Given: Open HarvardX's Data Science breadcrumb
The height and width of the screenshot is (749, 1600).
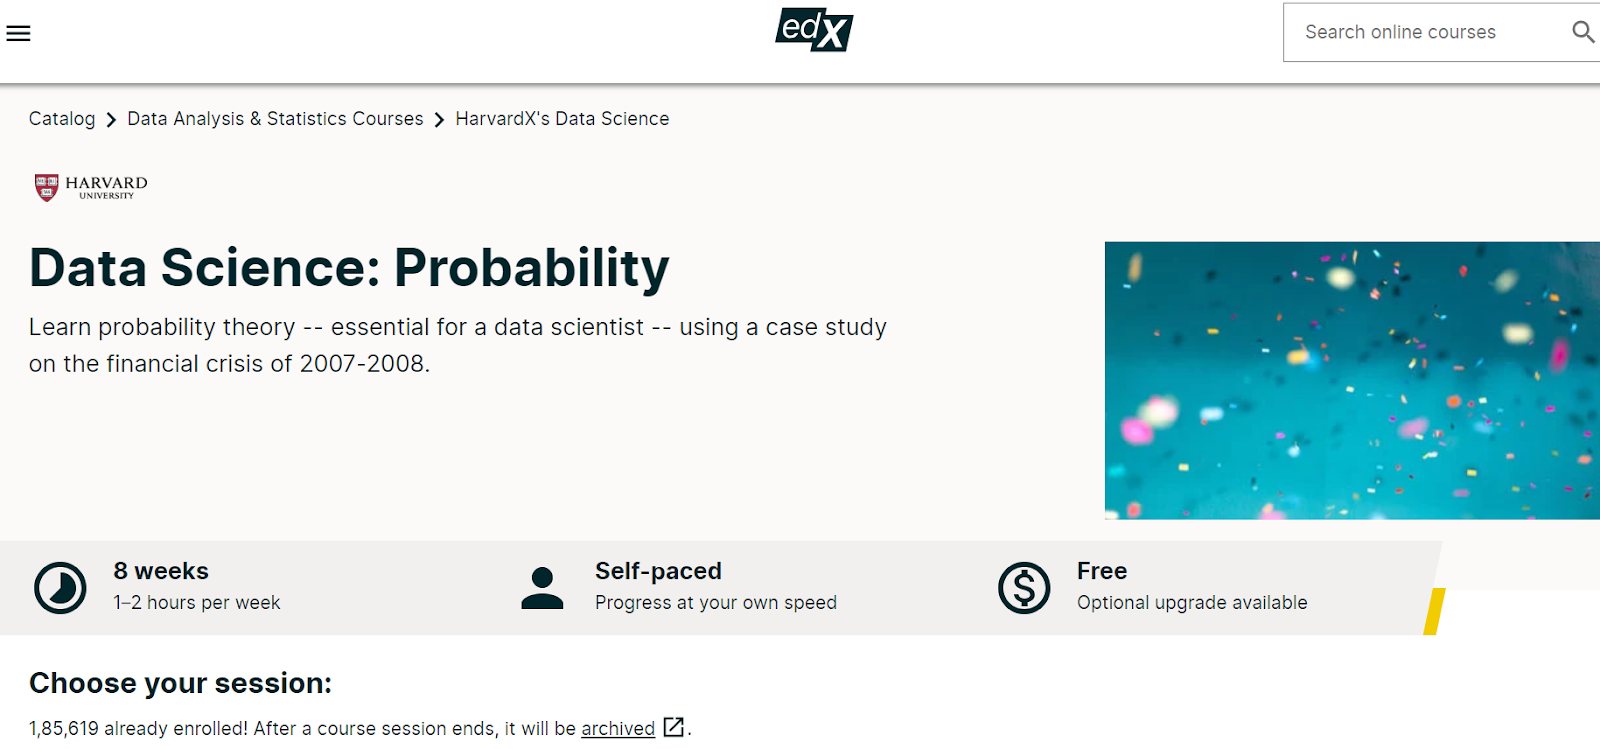Looking at the screenshot, I should click(562, 119).
